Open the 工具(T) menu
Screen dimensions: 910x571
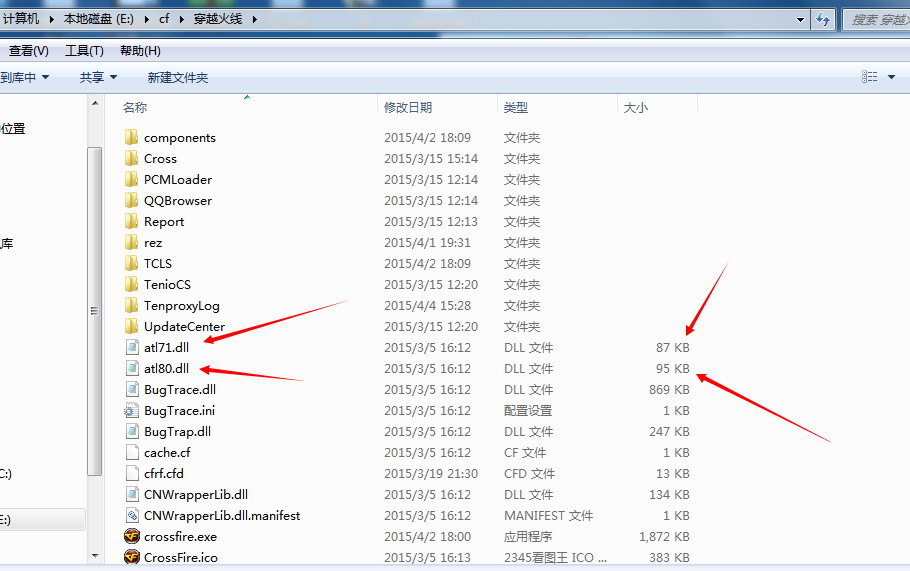pyautogui.click(x=84, y=51)
